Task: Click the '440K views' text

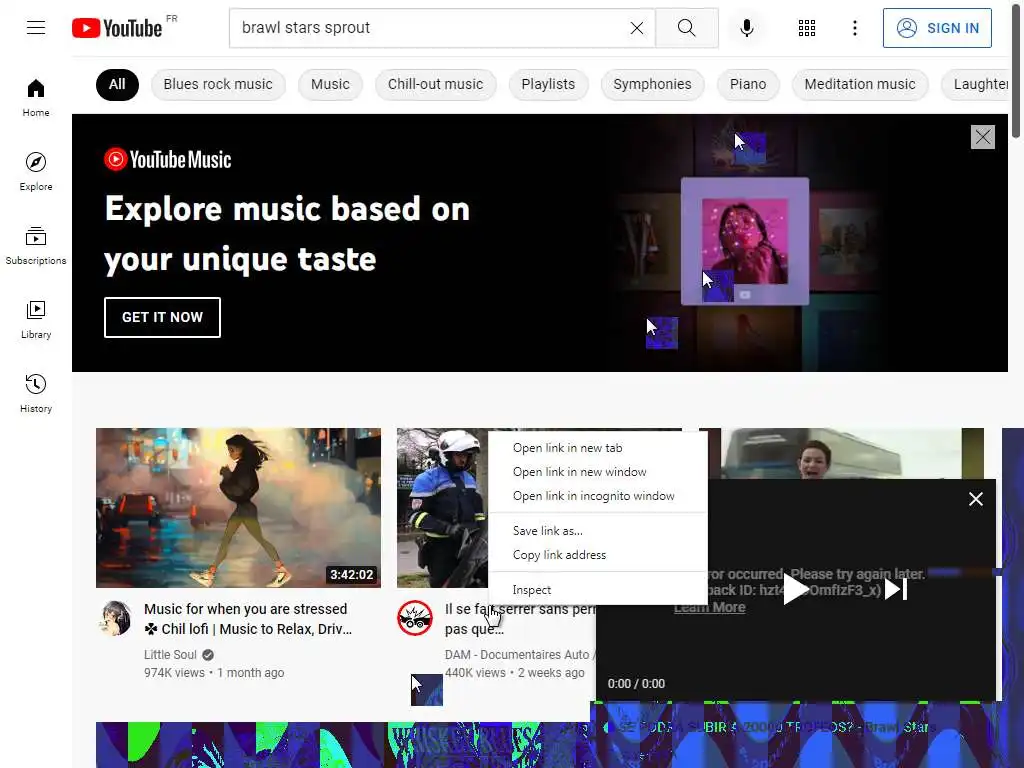Action: [475, 673]
